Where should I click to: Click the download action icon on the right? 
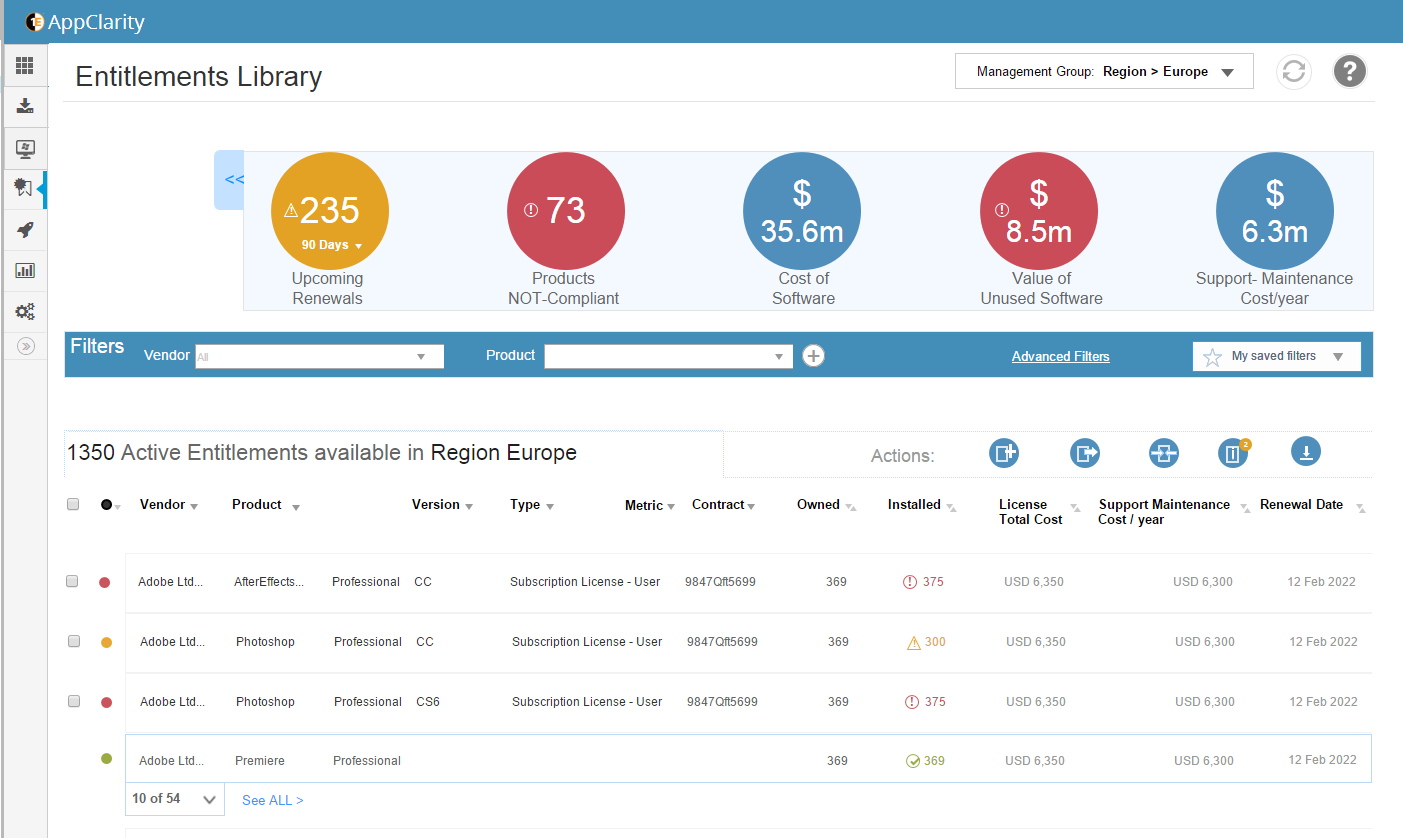(1306, 453)
